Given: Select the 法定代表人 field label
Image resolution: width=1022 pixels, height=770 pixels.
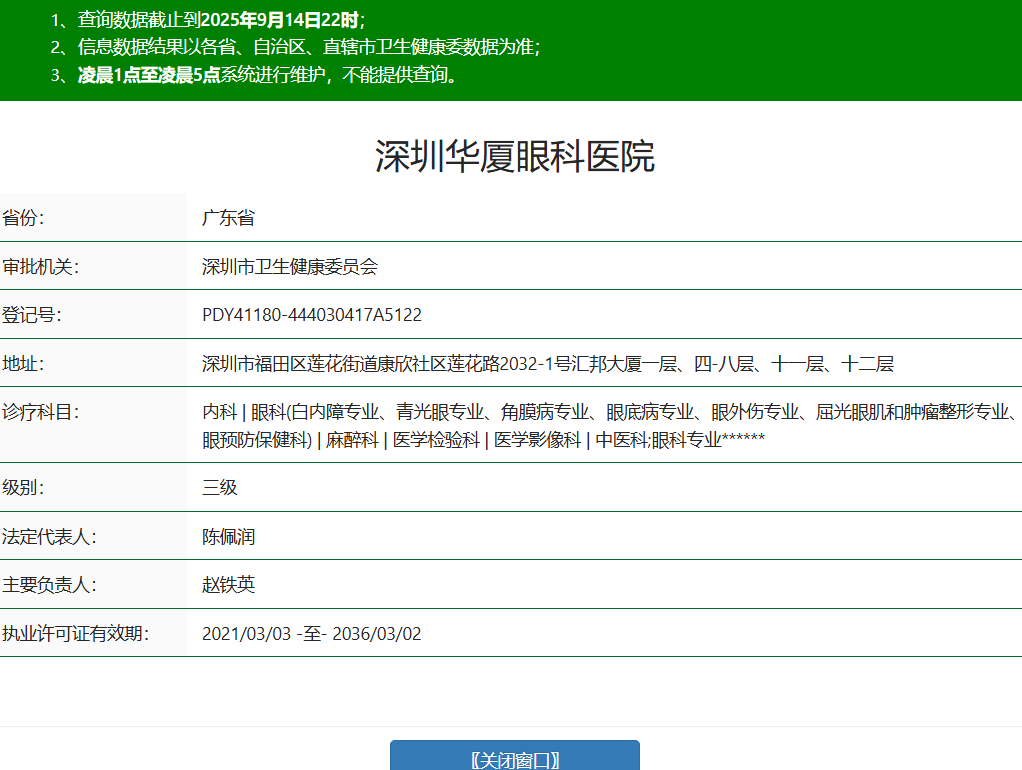Looking at the screenshot, I should [x=49, y=537].
